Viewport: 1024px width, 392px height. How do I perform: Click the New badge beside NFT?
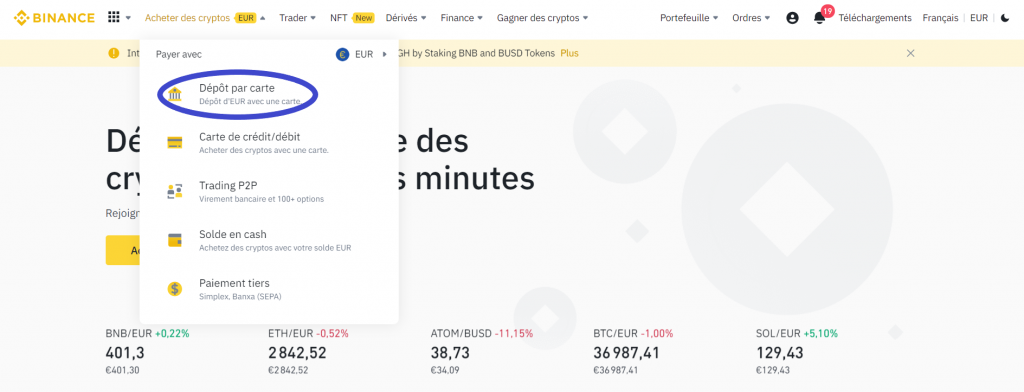(363, 18)
